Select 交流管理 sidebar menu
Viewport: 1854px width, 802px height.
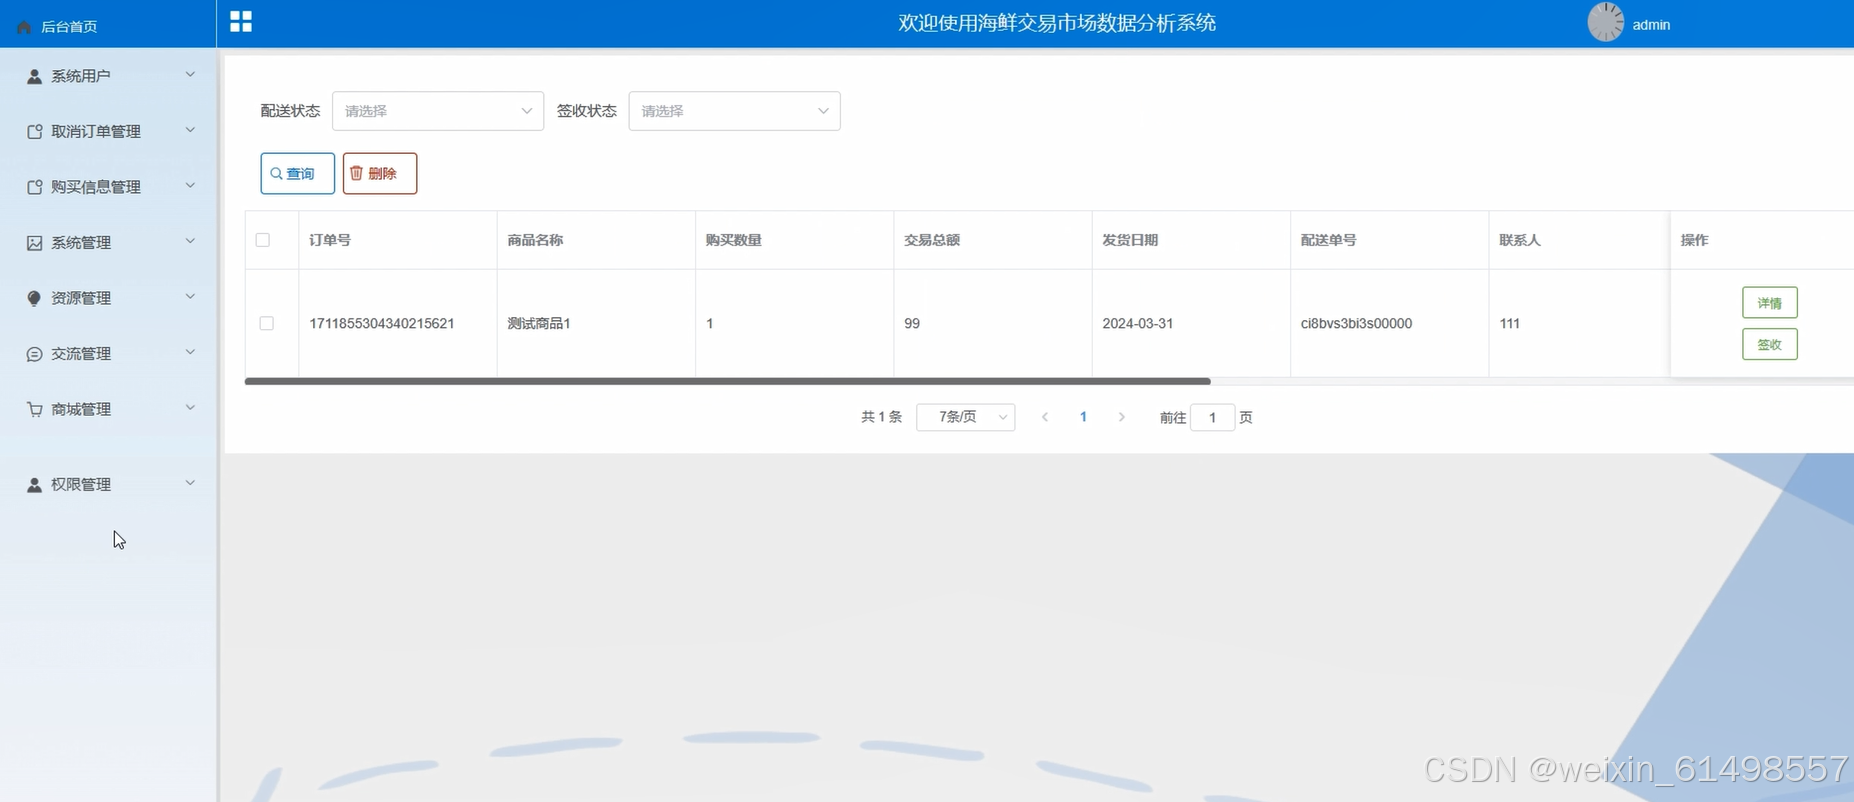click(x=108, y=354)
